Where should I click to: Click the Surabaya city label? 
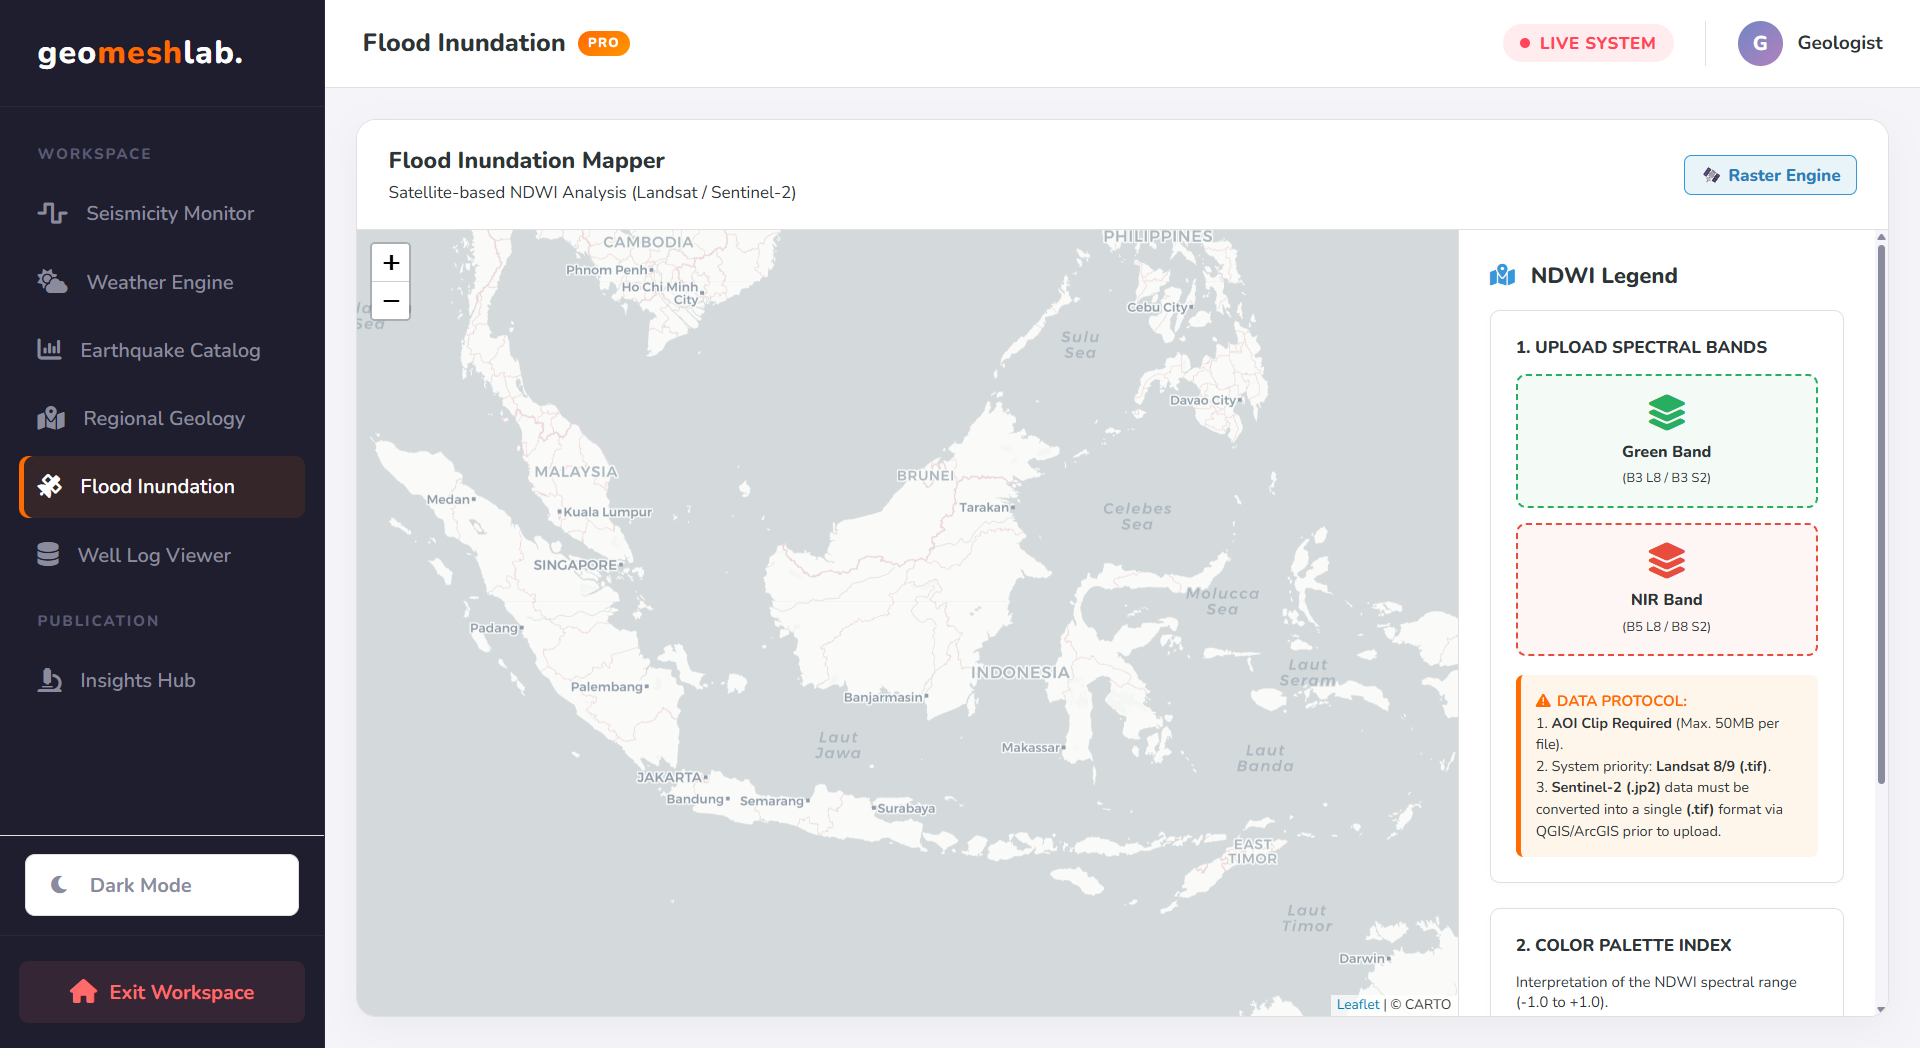pos(906,808)
